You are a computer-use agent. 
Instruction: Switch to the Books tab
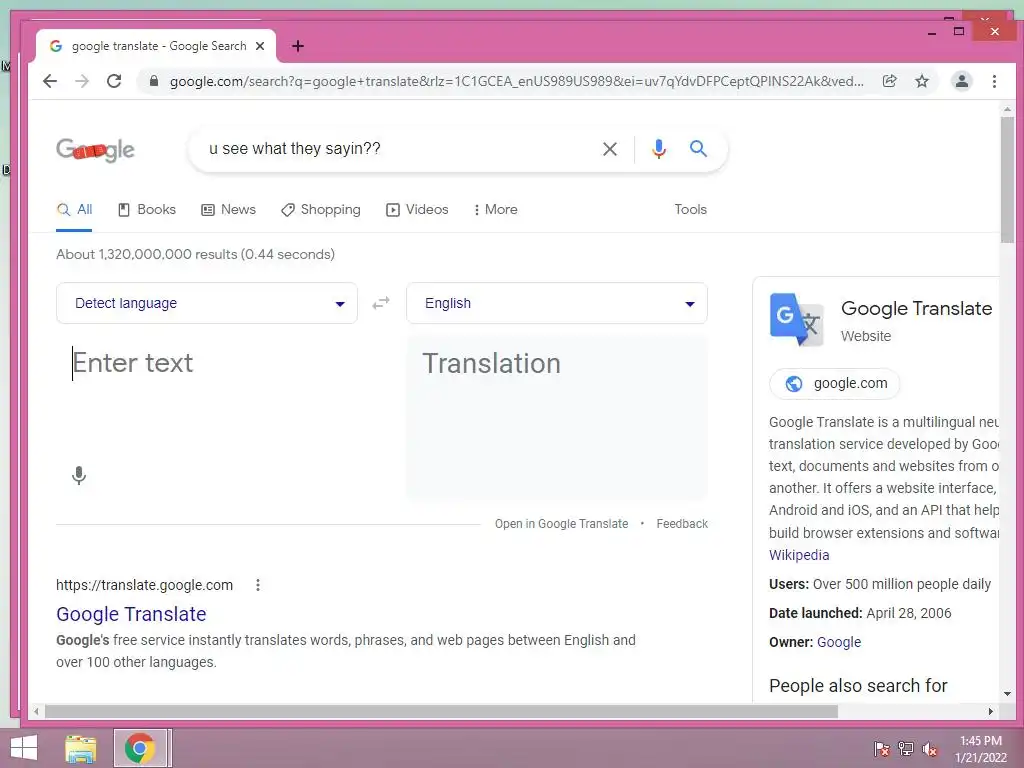click(x=147, y=210)
